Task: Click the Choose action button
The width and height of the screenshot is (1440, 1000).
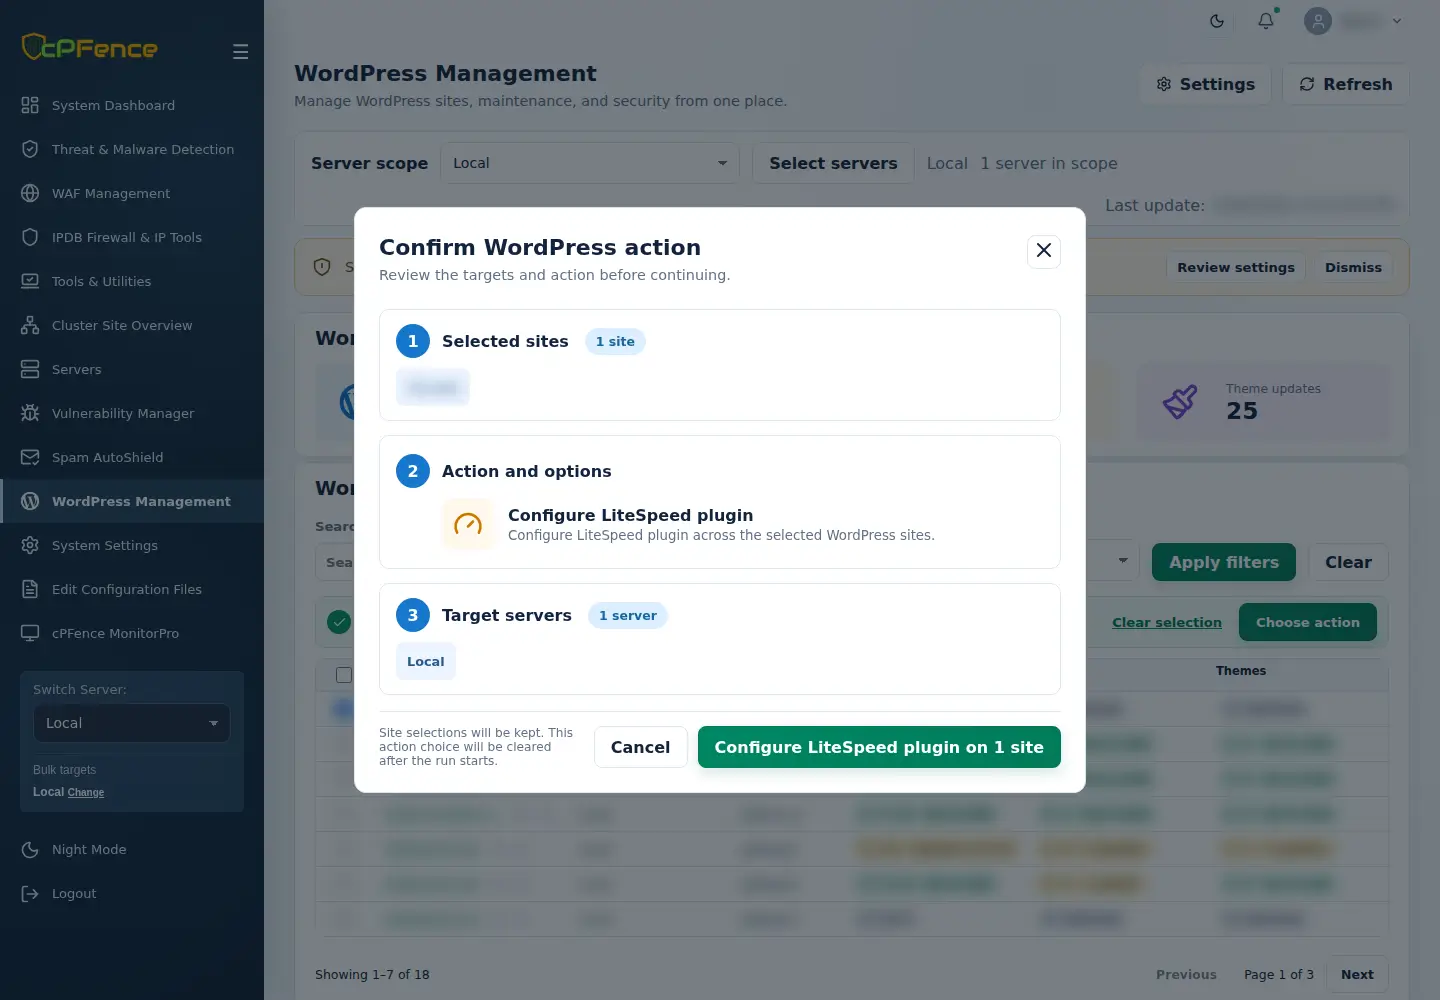Action: click(x=1308, y=622)
